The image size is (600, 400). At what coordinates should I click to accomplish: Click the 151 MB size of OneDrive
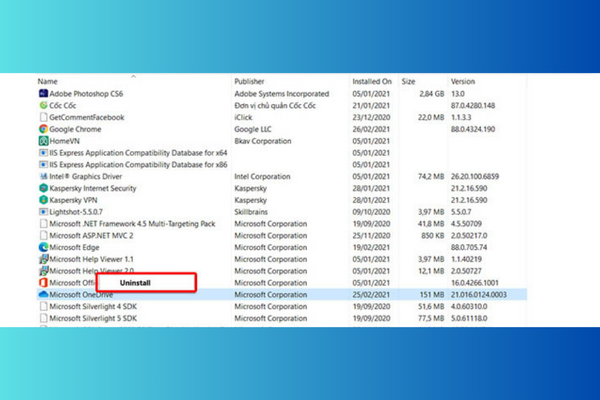432,294
